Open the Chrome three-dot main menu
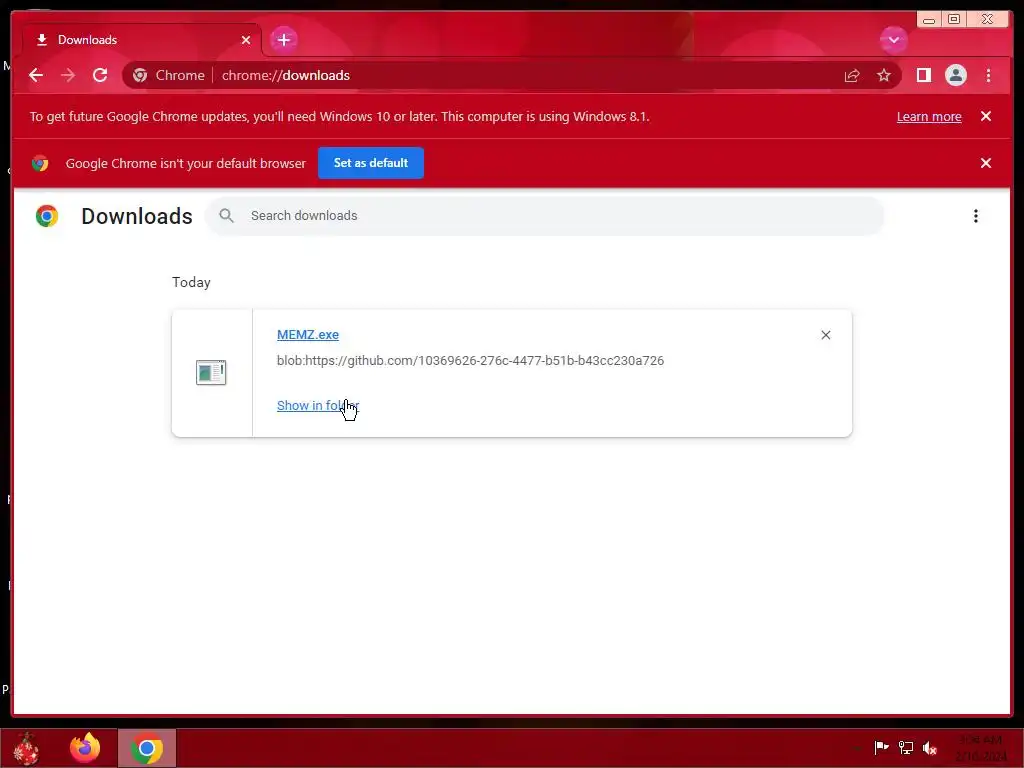1024x768 pixels. coord(988,75)
